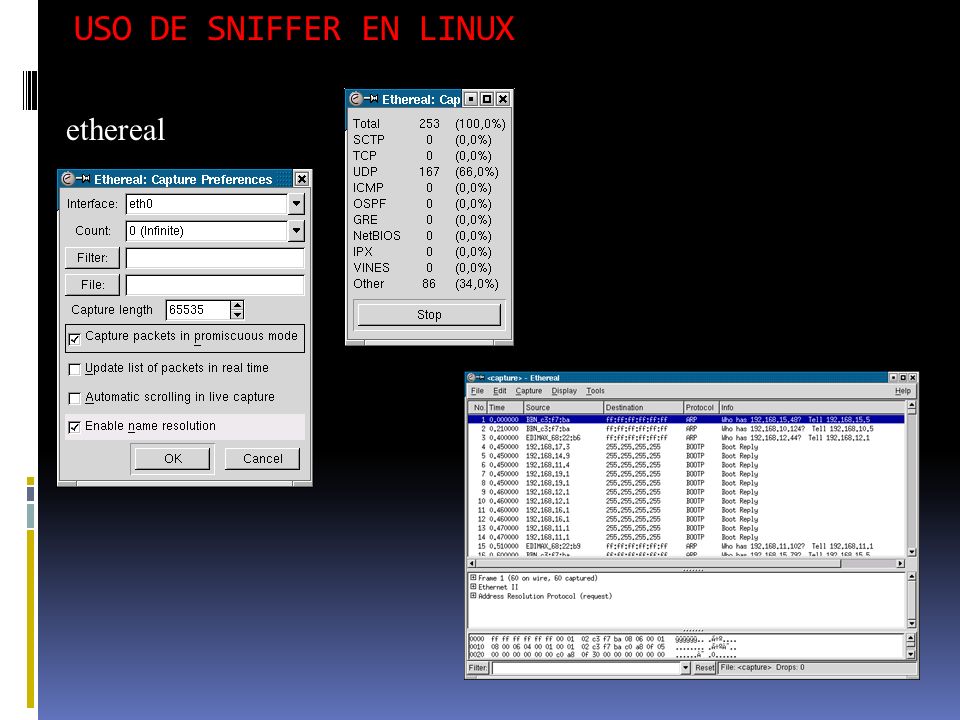
Task: Sort by the Info column header
Action: (x=812, y=407)
